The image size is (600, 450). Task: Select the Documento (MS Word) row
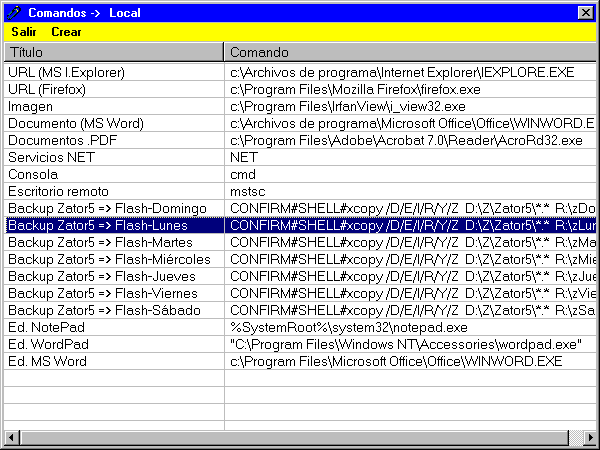(76, 124)
